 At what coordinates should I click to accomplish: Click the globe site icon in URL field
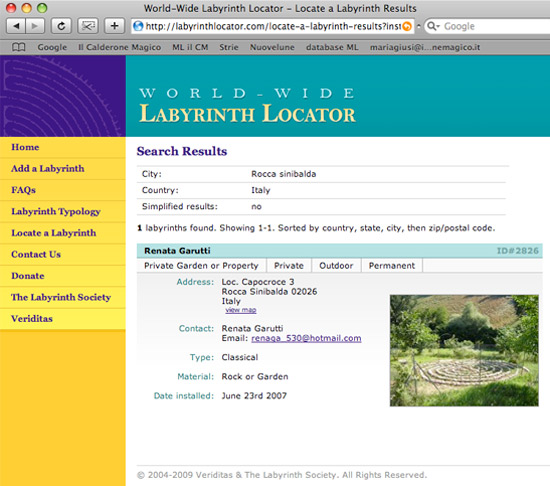point(139,26)
